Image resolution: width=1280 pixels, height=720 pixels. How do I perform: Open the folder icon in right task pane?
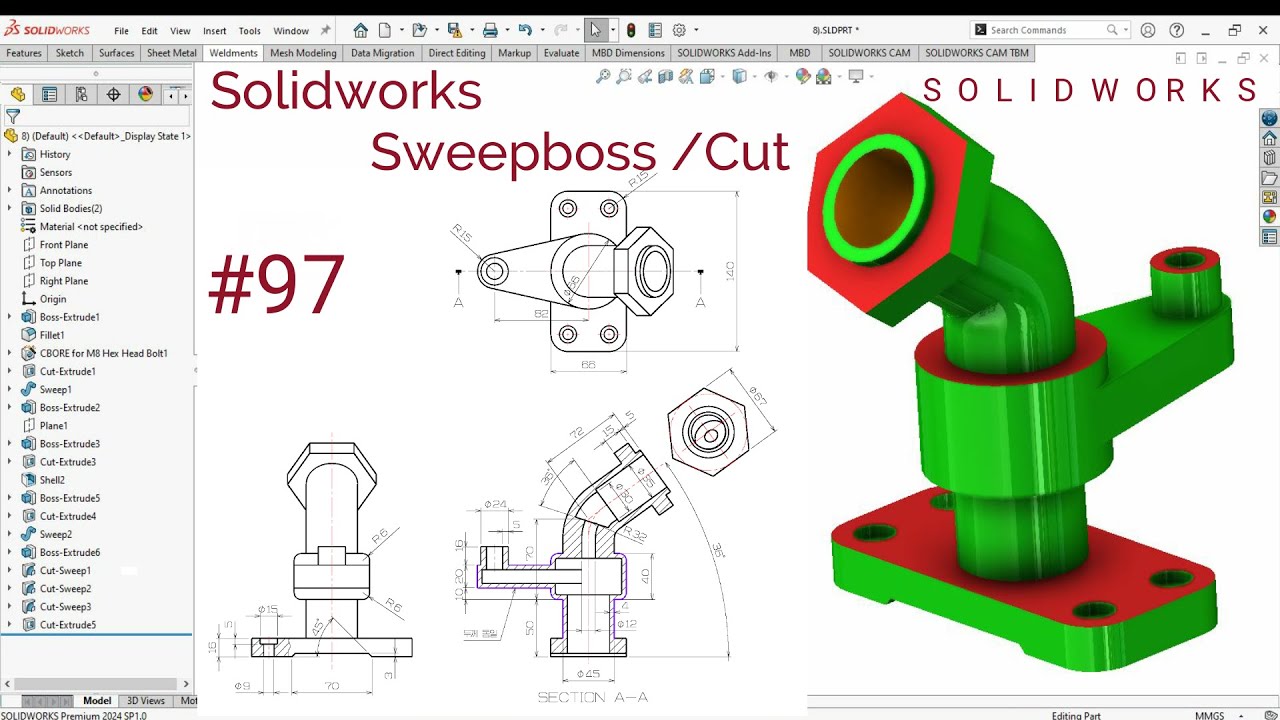1270,178
